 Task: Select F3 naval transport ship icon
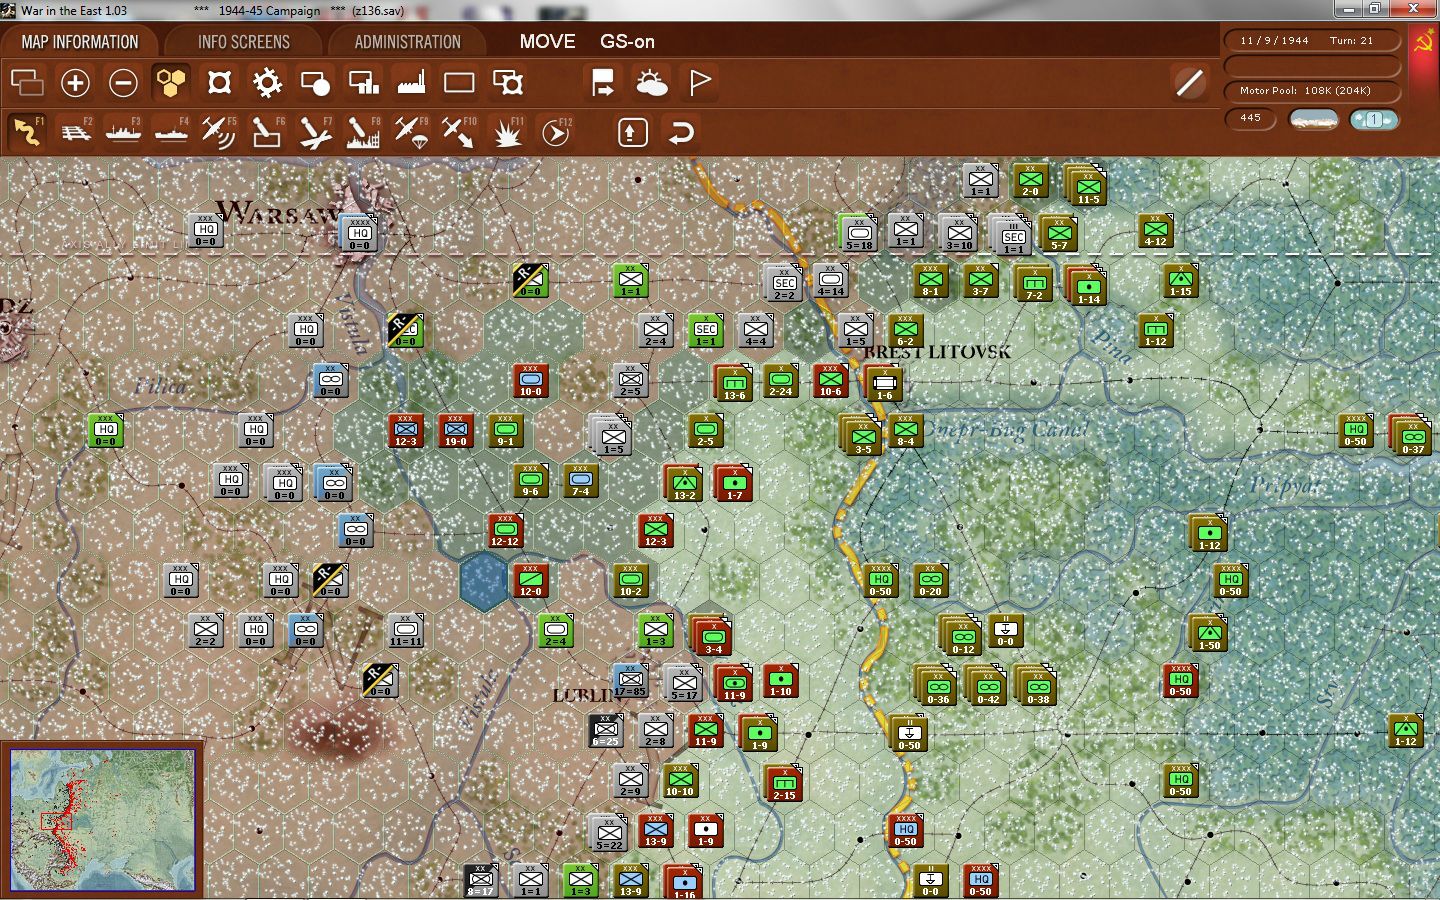point(123,132)
